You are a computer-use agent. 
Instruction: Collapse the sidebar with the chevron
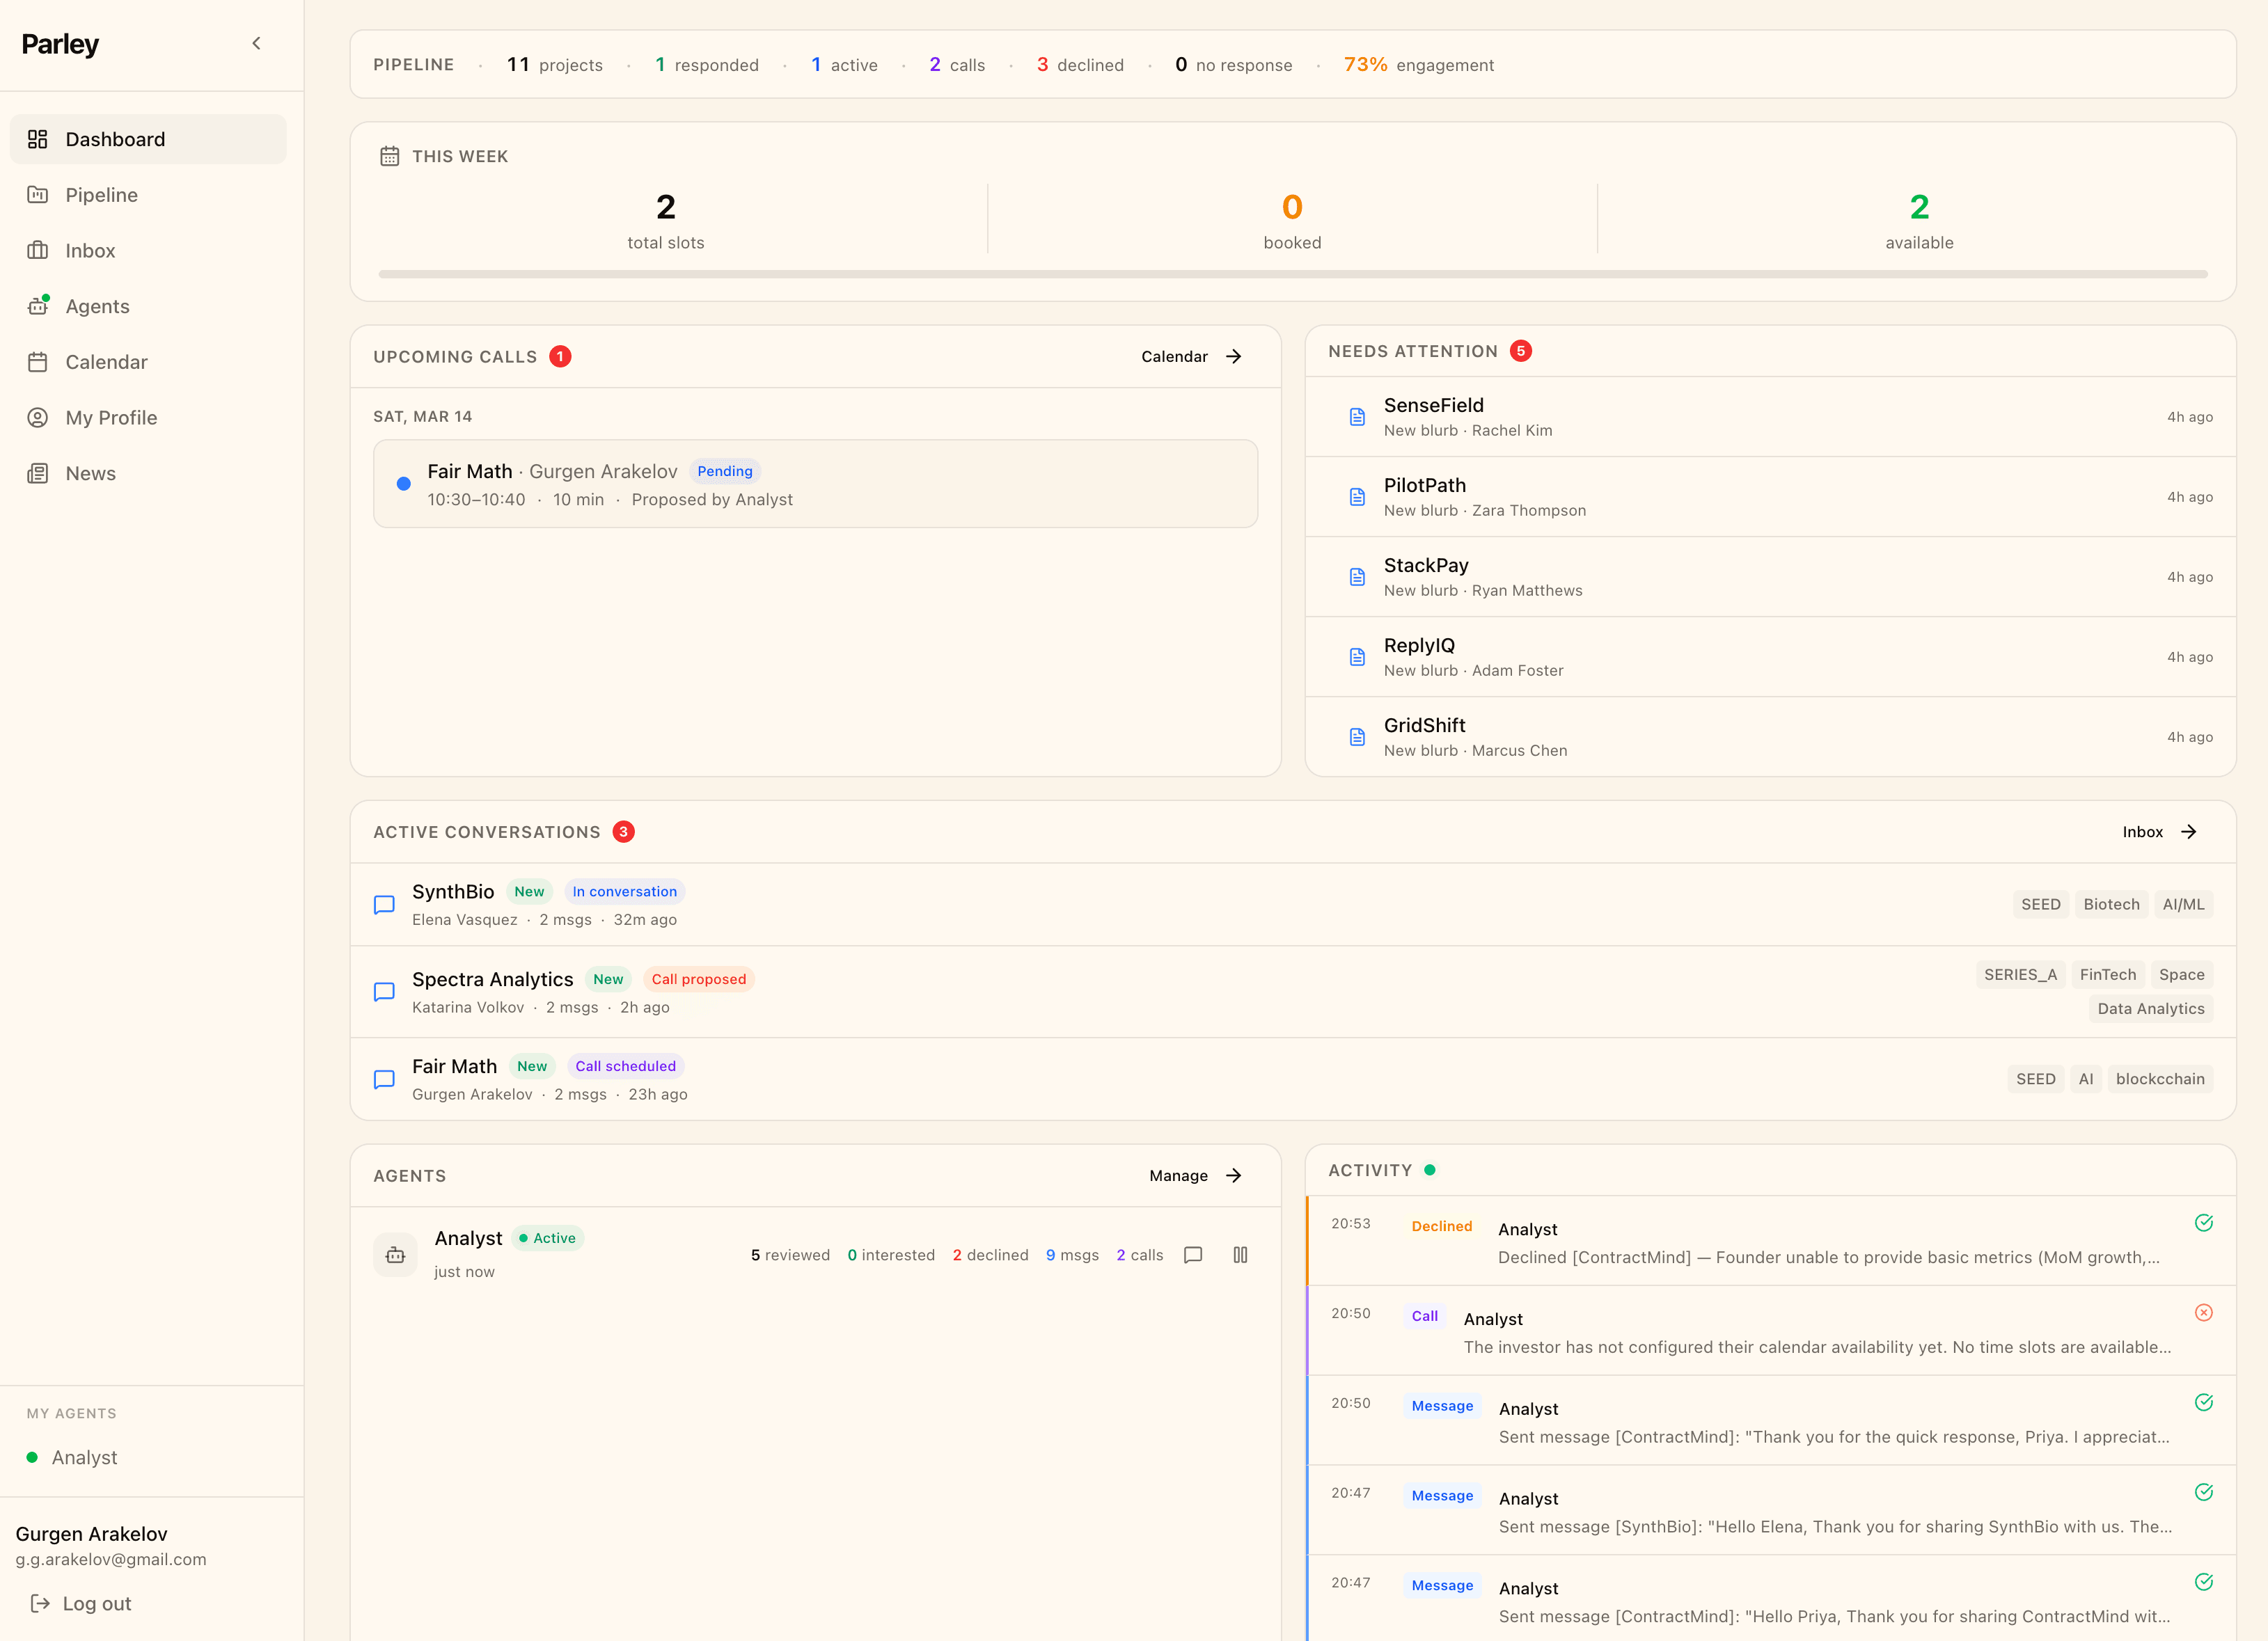[x=256, y=43]
